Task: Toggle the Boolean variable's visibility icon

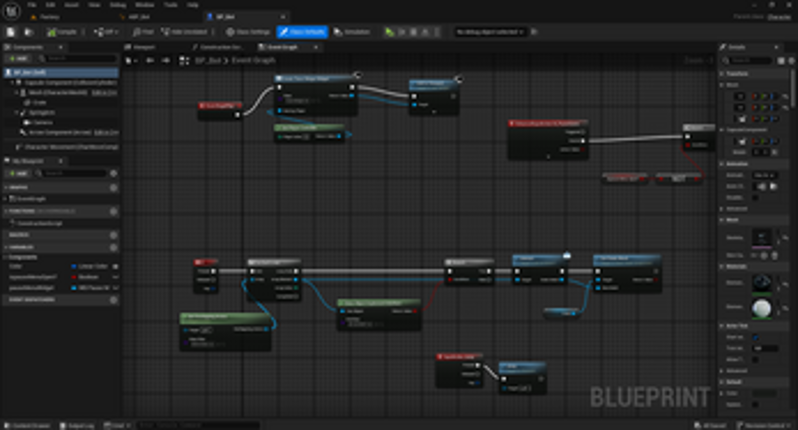Action: pyautogui.click(x=114, y=276)
